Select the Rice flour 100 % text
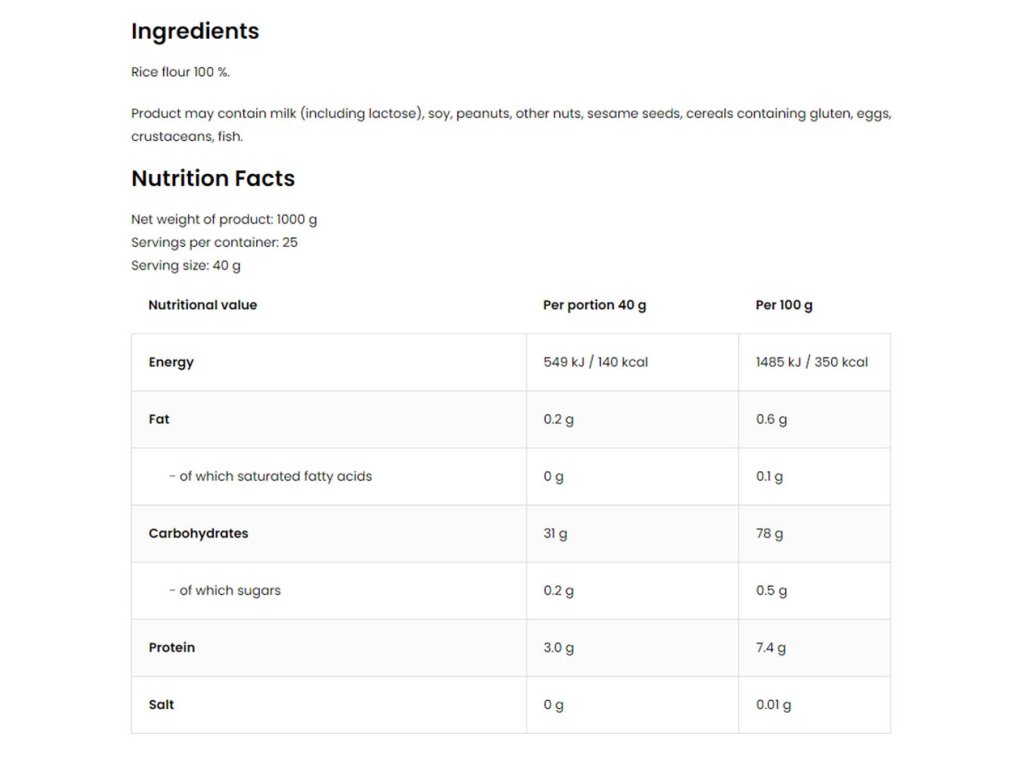The width and height of the screenshot is (1024, 768). 180,72
